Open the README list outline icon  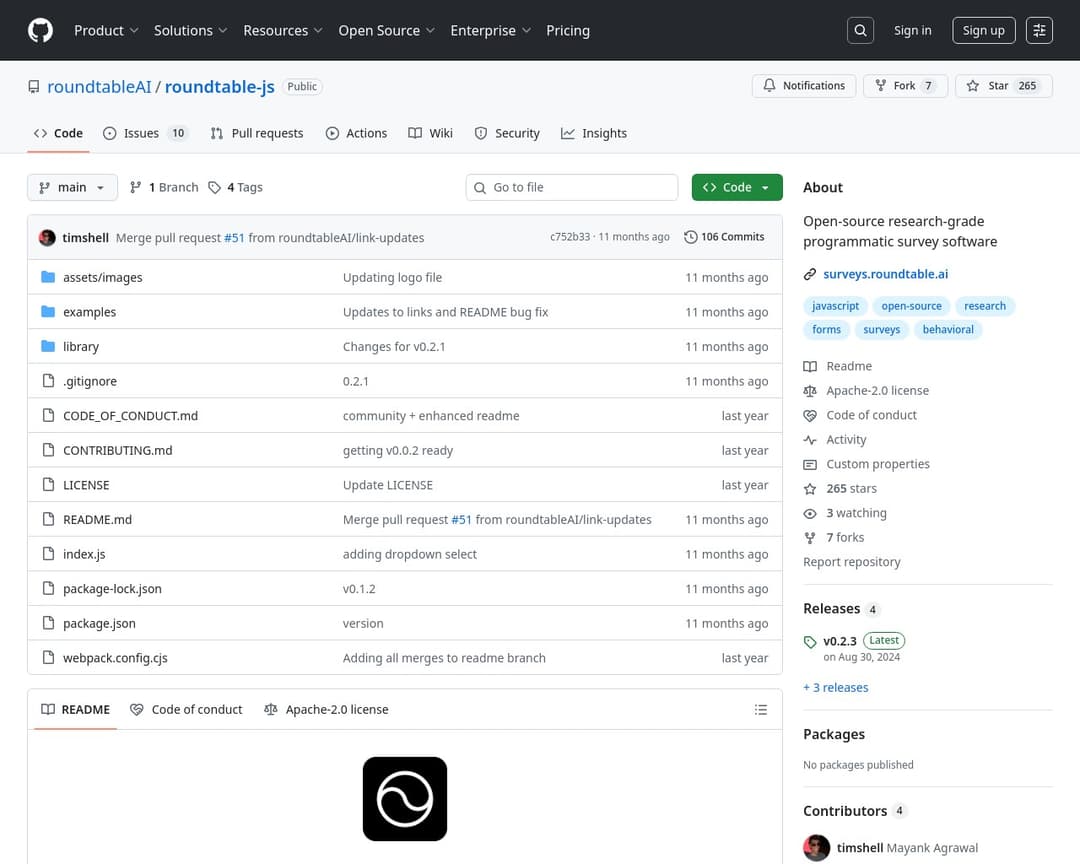pos(761,709)
